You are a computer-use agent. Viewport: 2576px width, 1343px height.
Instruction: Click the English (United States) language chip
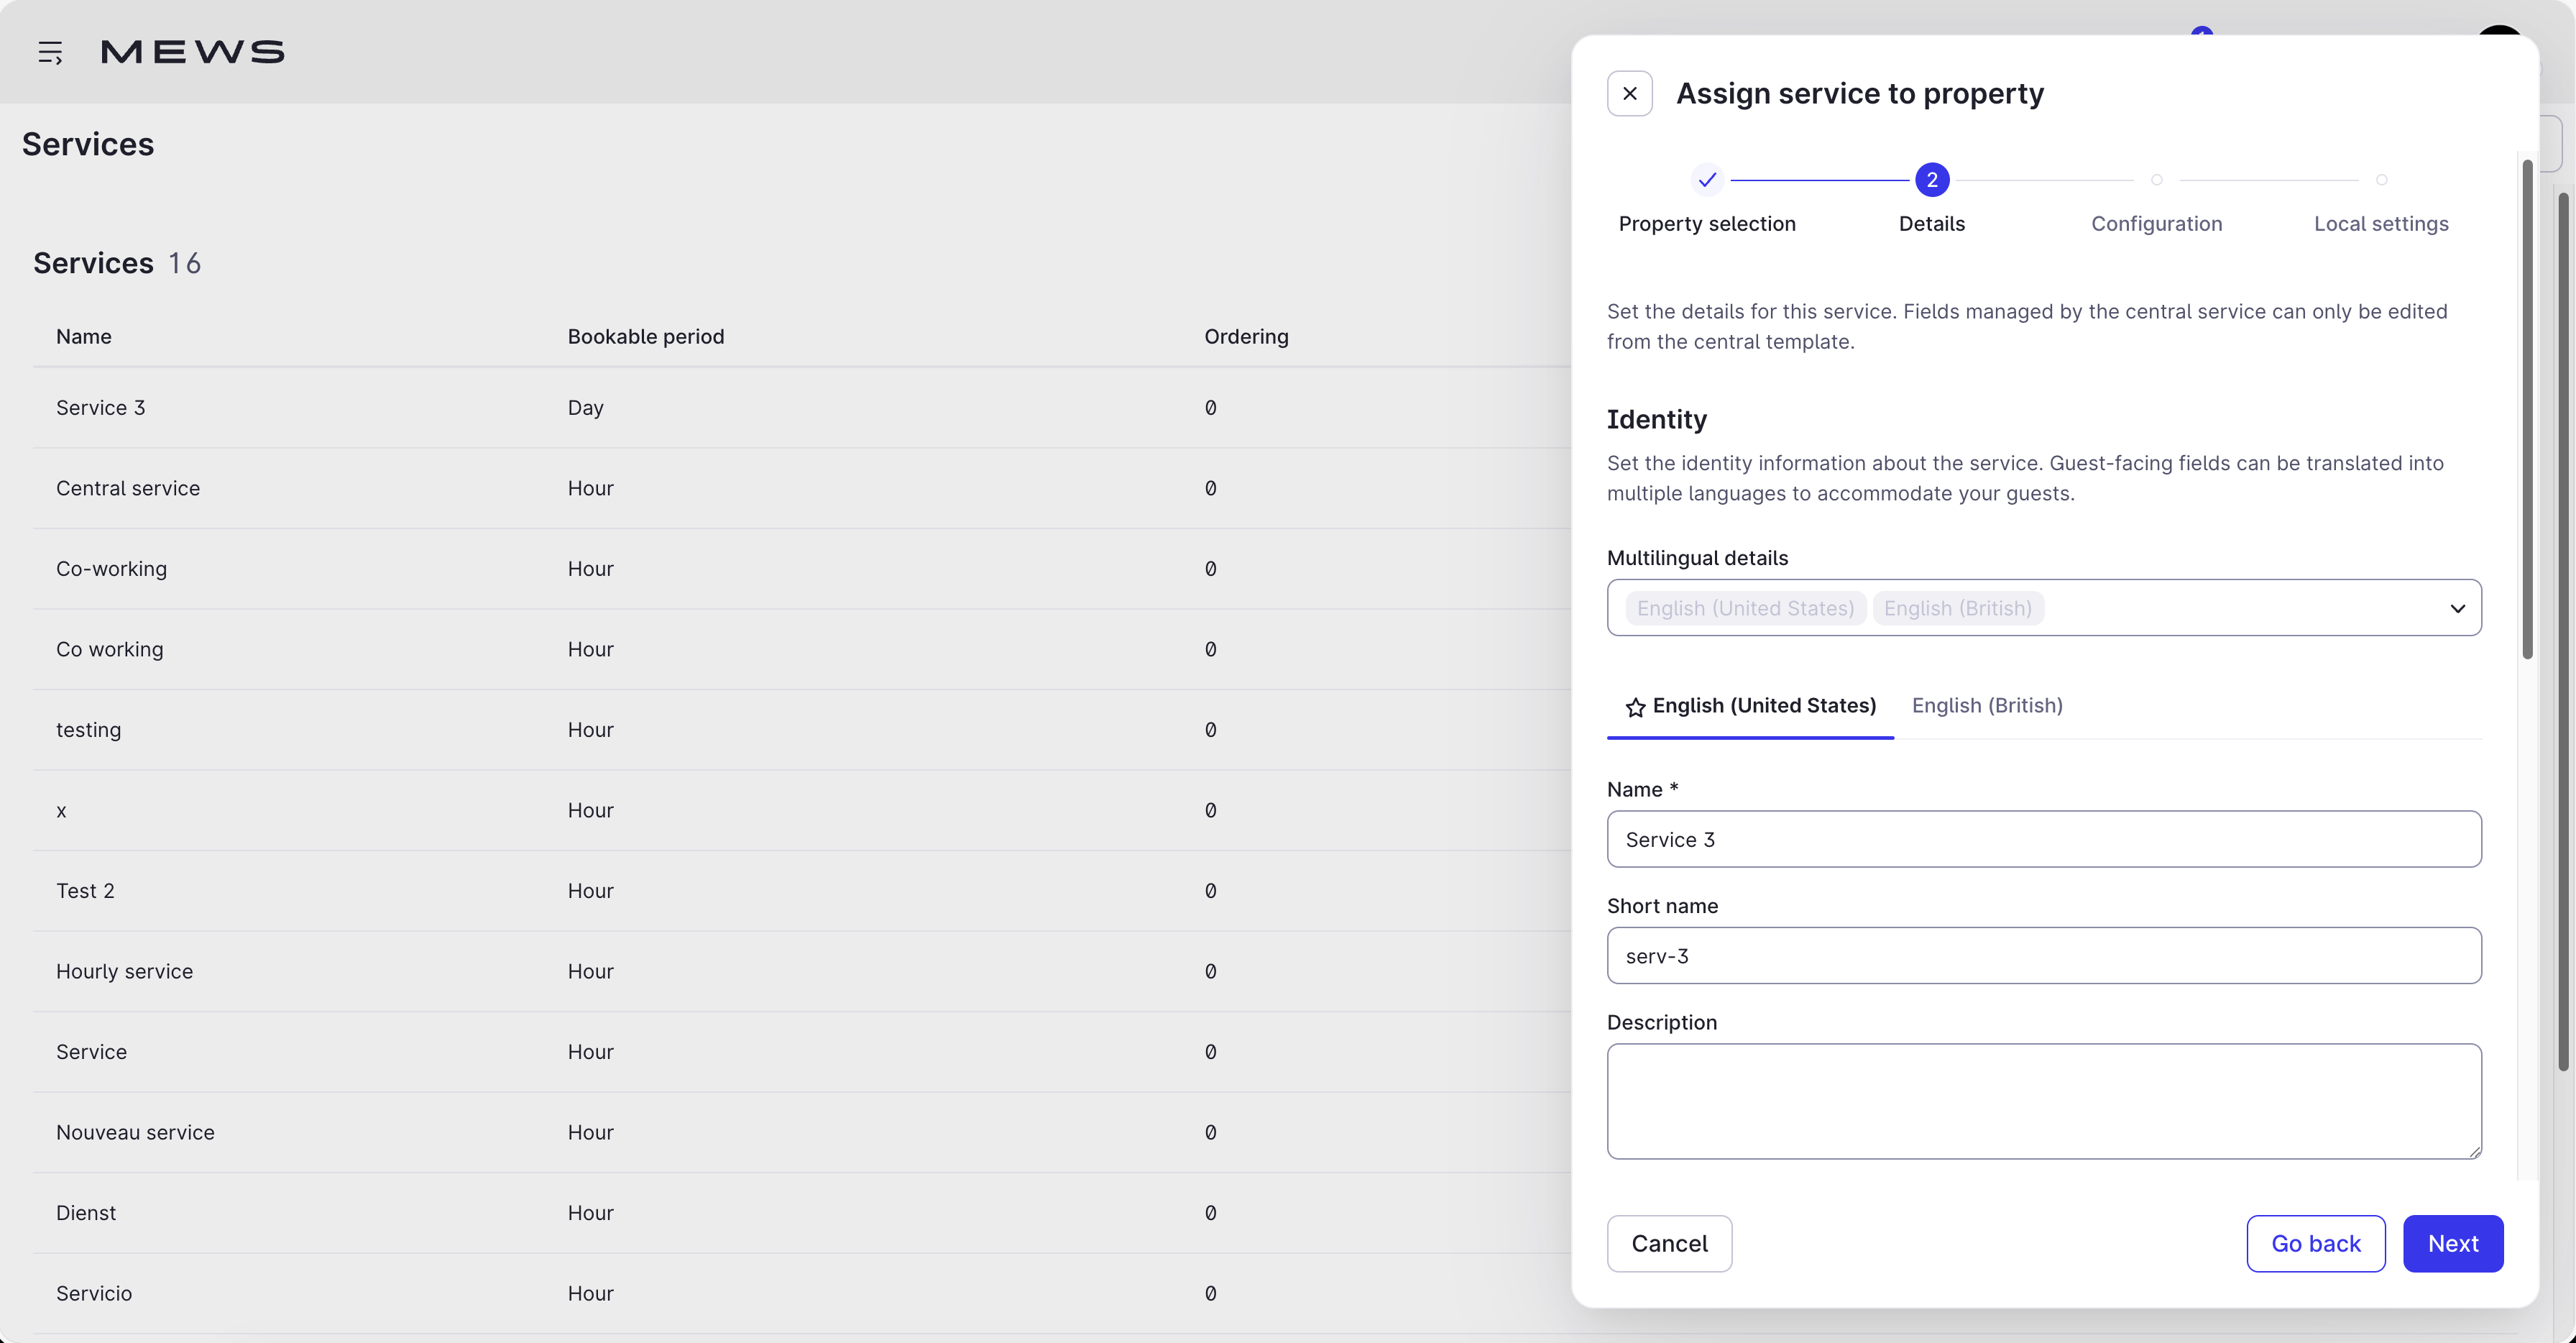[x=1745, y=608]
